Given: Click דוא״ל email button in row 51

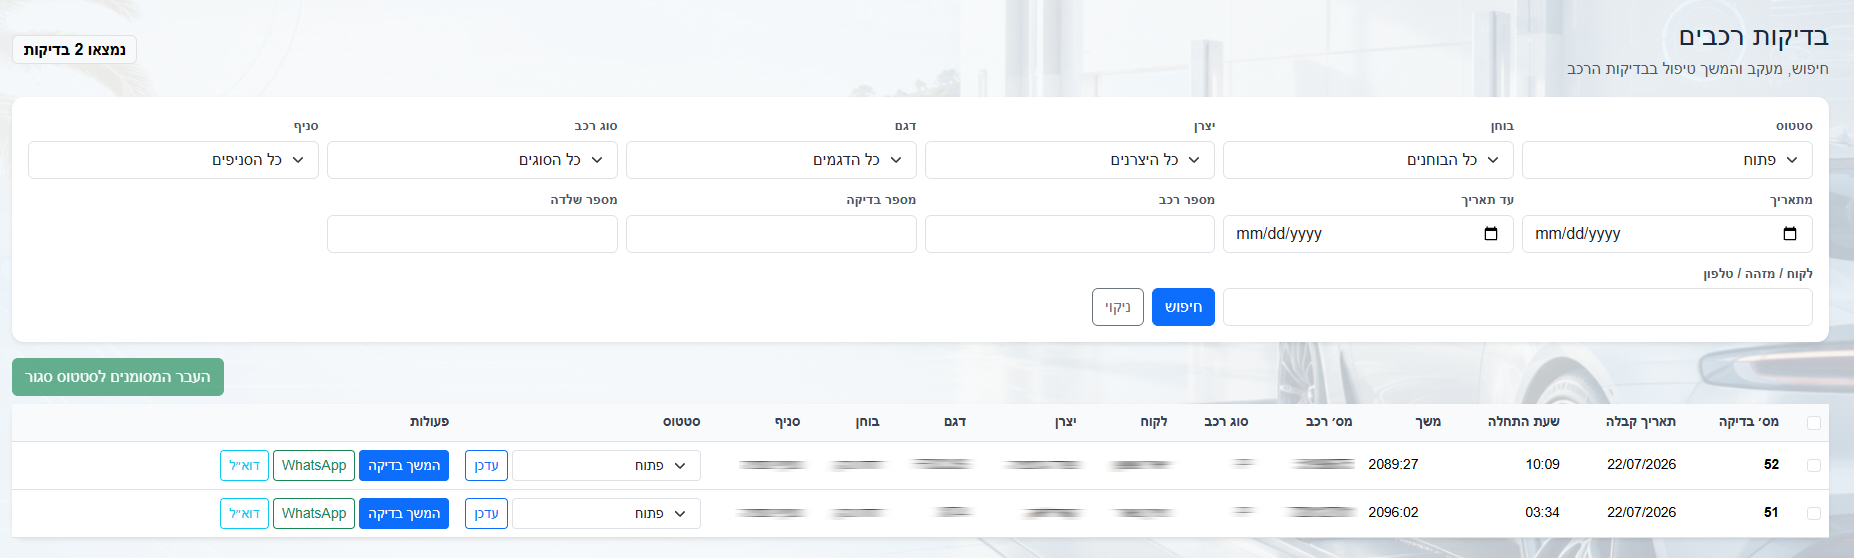Looking at the screenshot, I should coord(244,514).
